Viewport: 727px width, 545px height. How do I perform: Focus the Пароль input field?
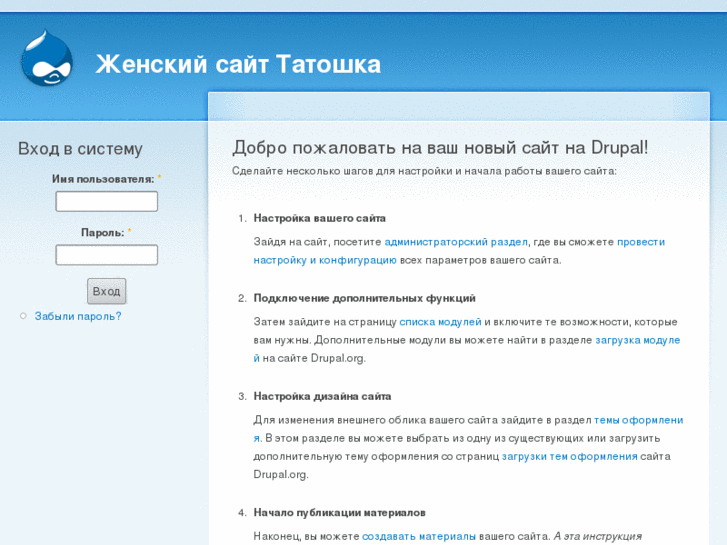(x=107, y=255)
